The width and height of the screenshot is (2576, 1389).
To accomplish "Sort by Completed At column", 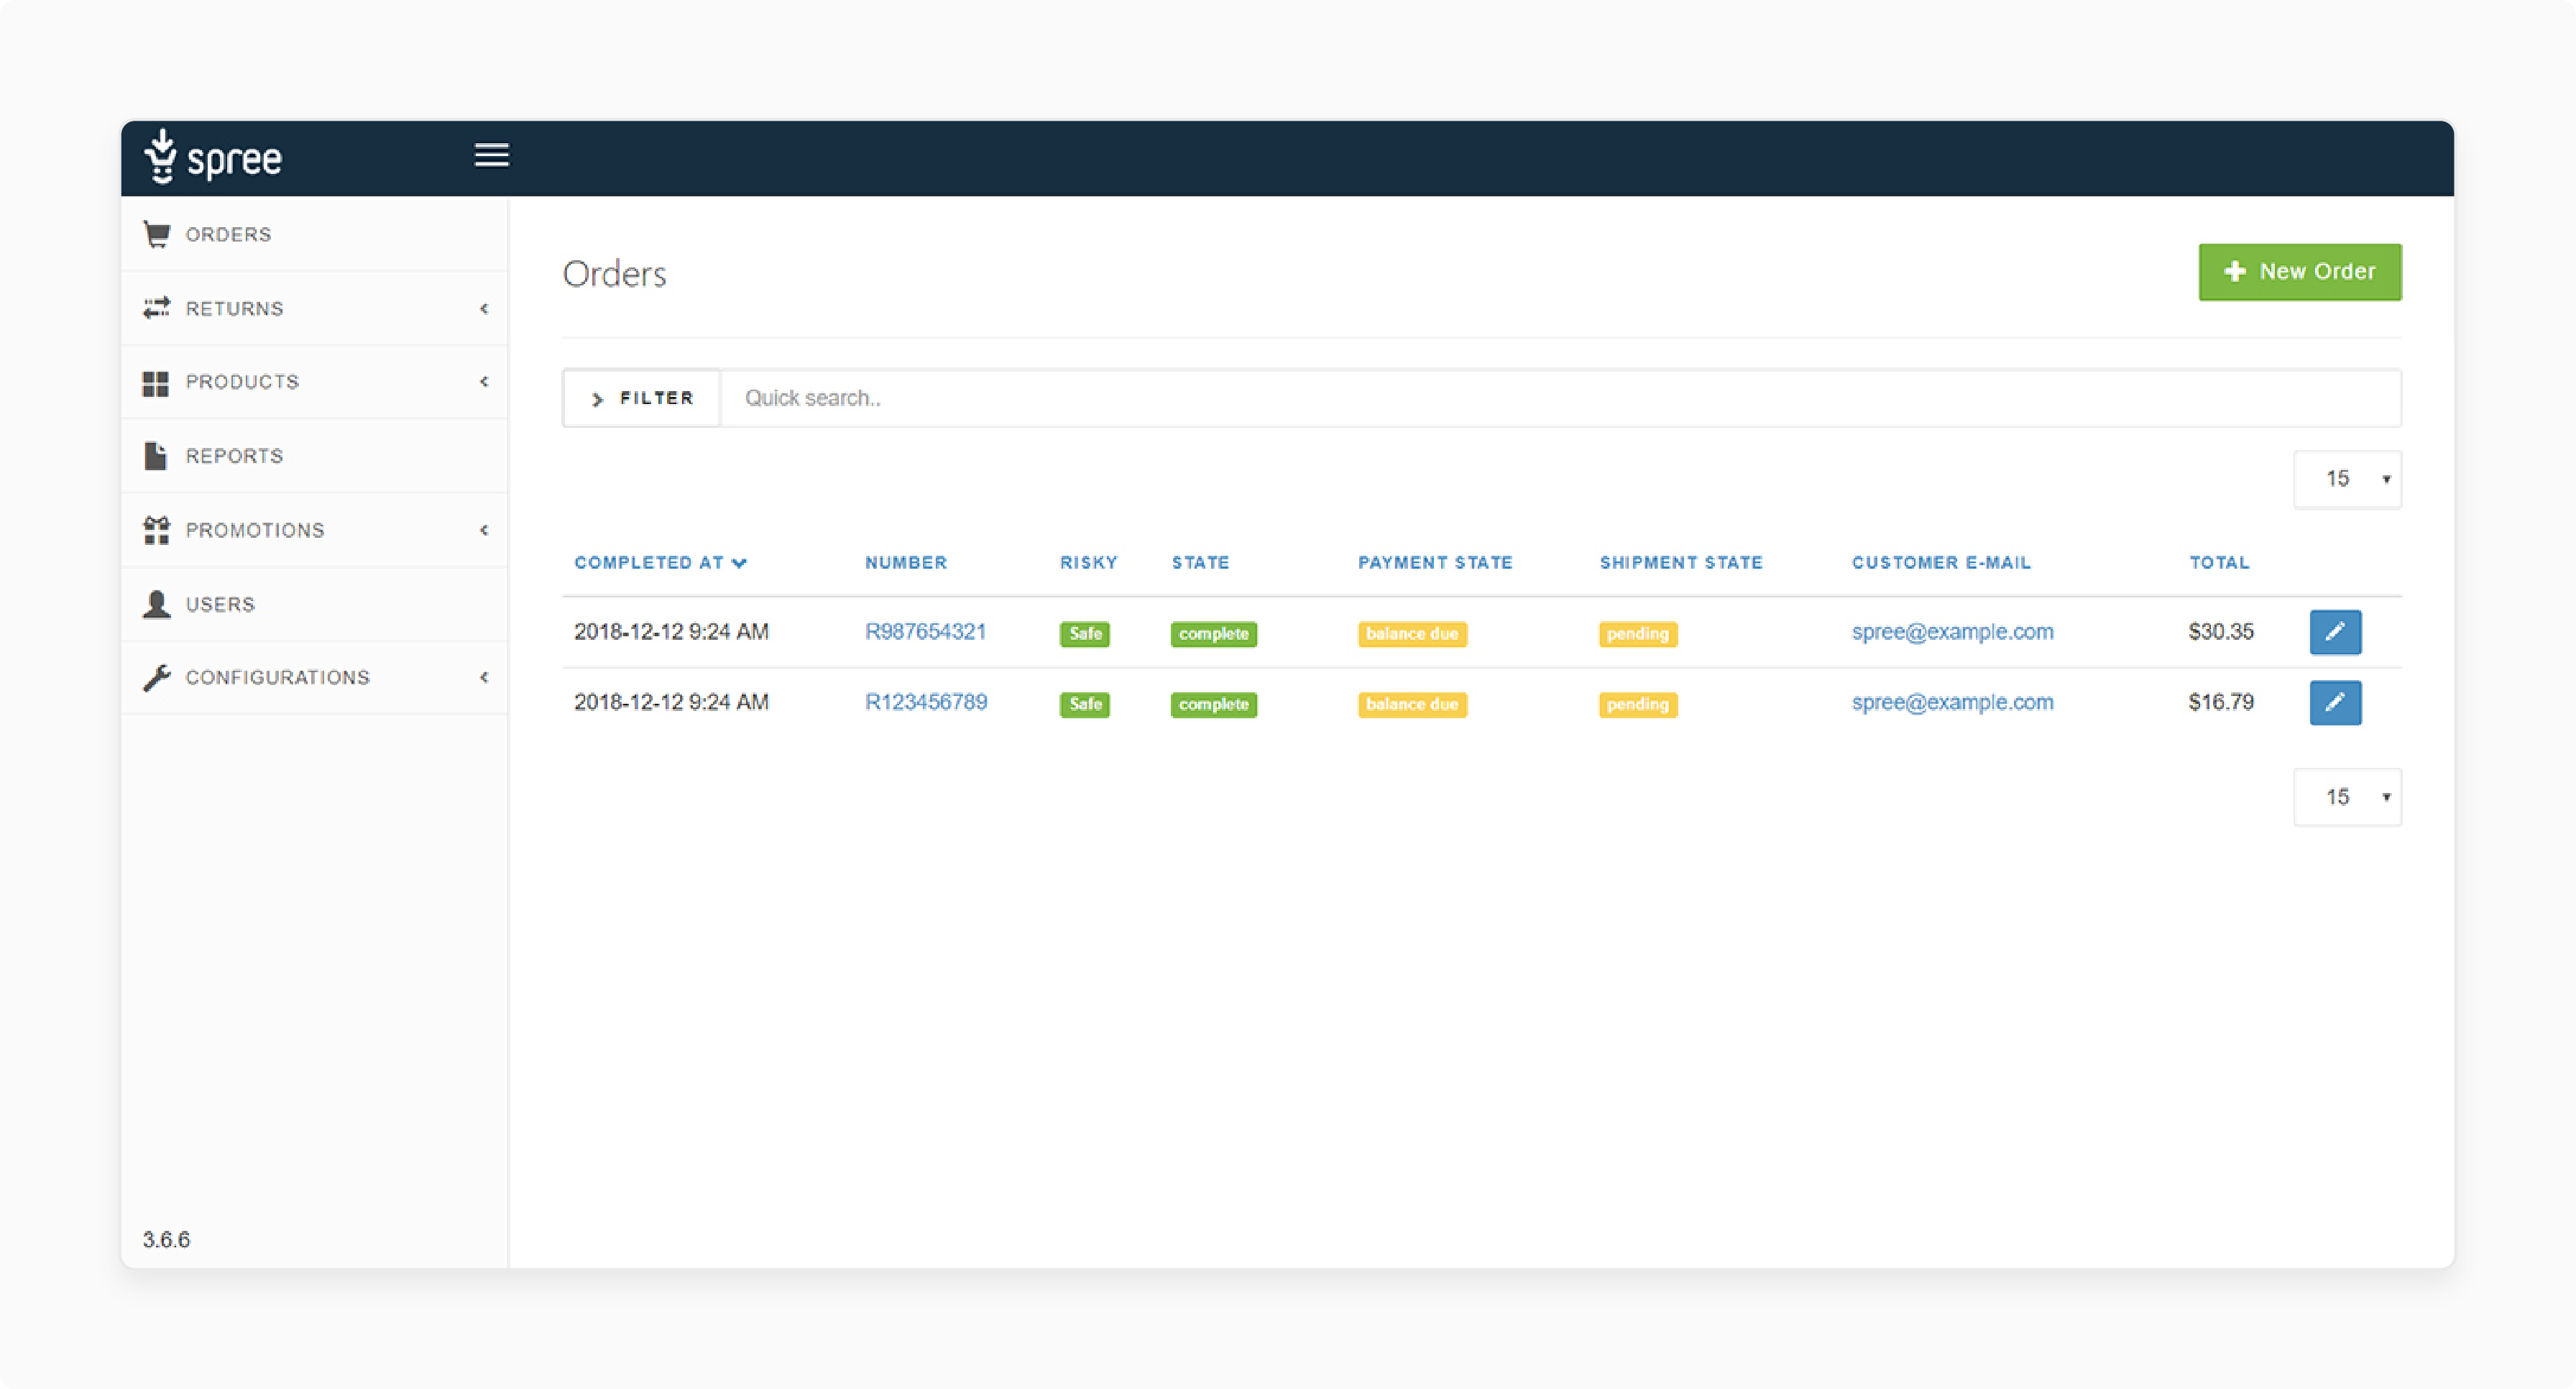I will pos(660,563).
